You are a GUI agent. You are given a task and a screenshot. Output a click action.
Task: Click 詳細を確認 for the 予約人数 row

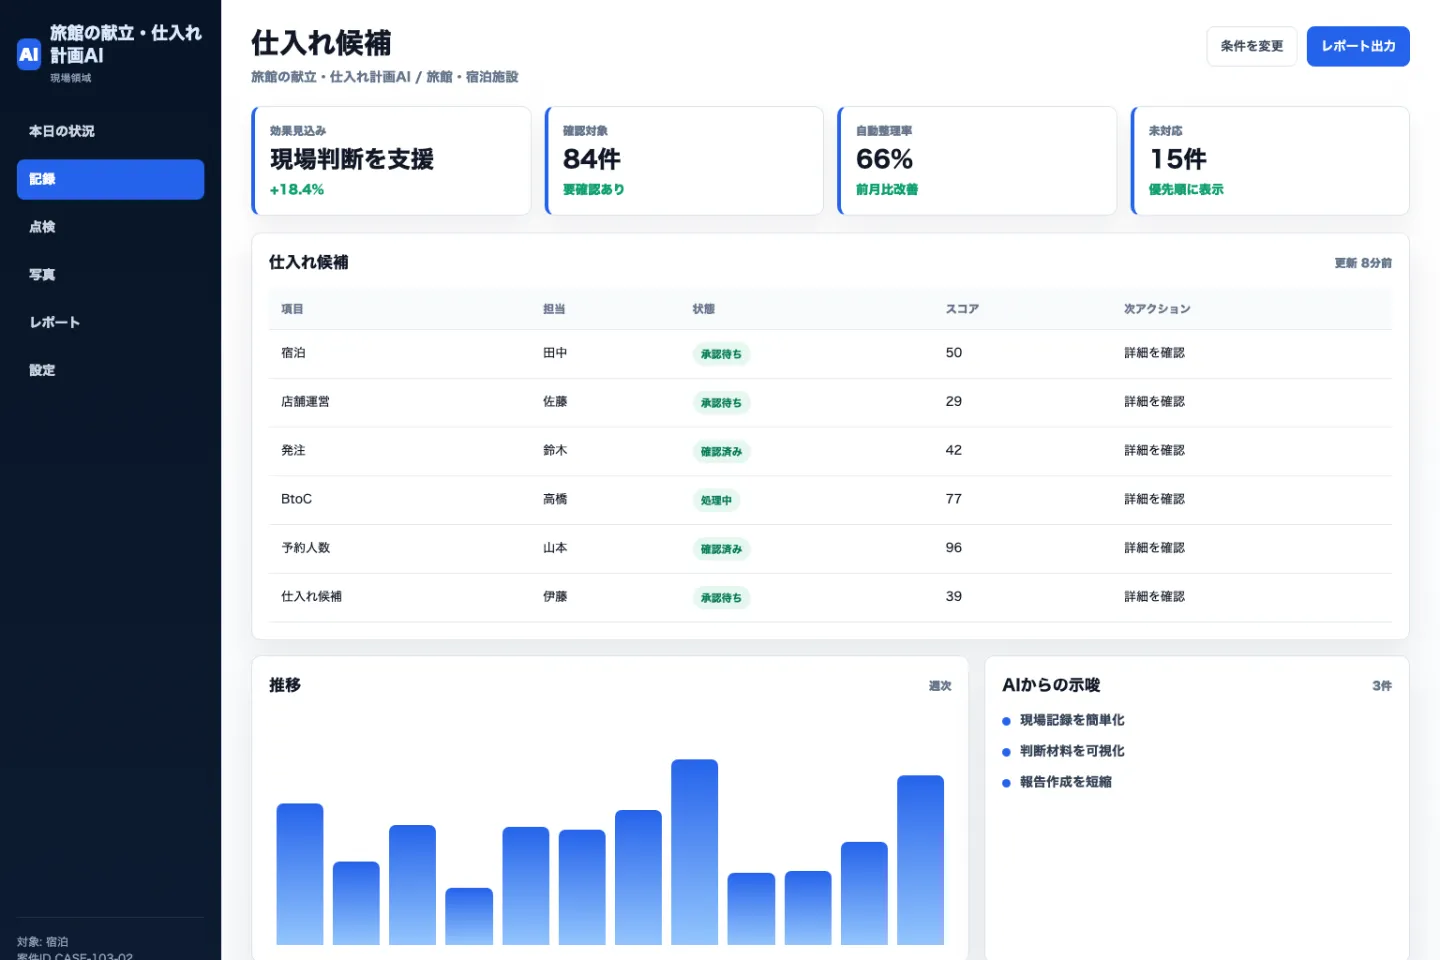pyautogui.click(x=1154, y=548)
